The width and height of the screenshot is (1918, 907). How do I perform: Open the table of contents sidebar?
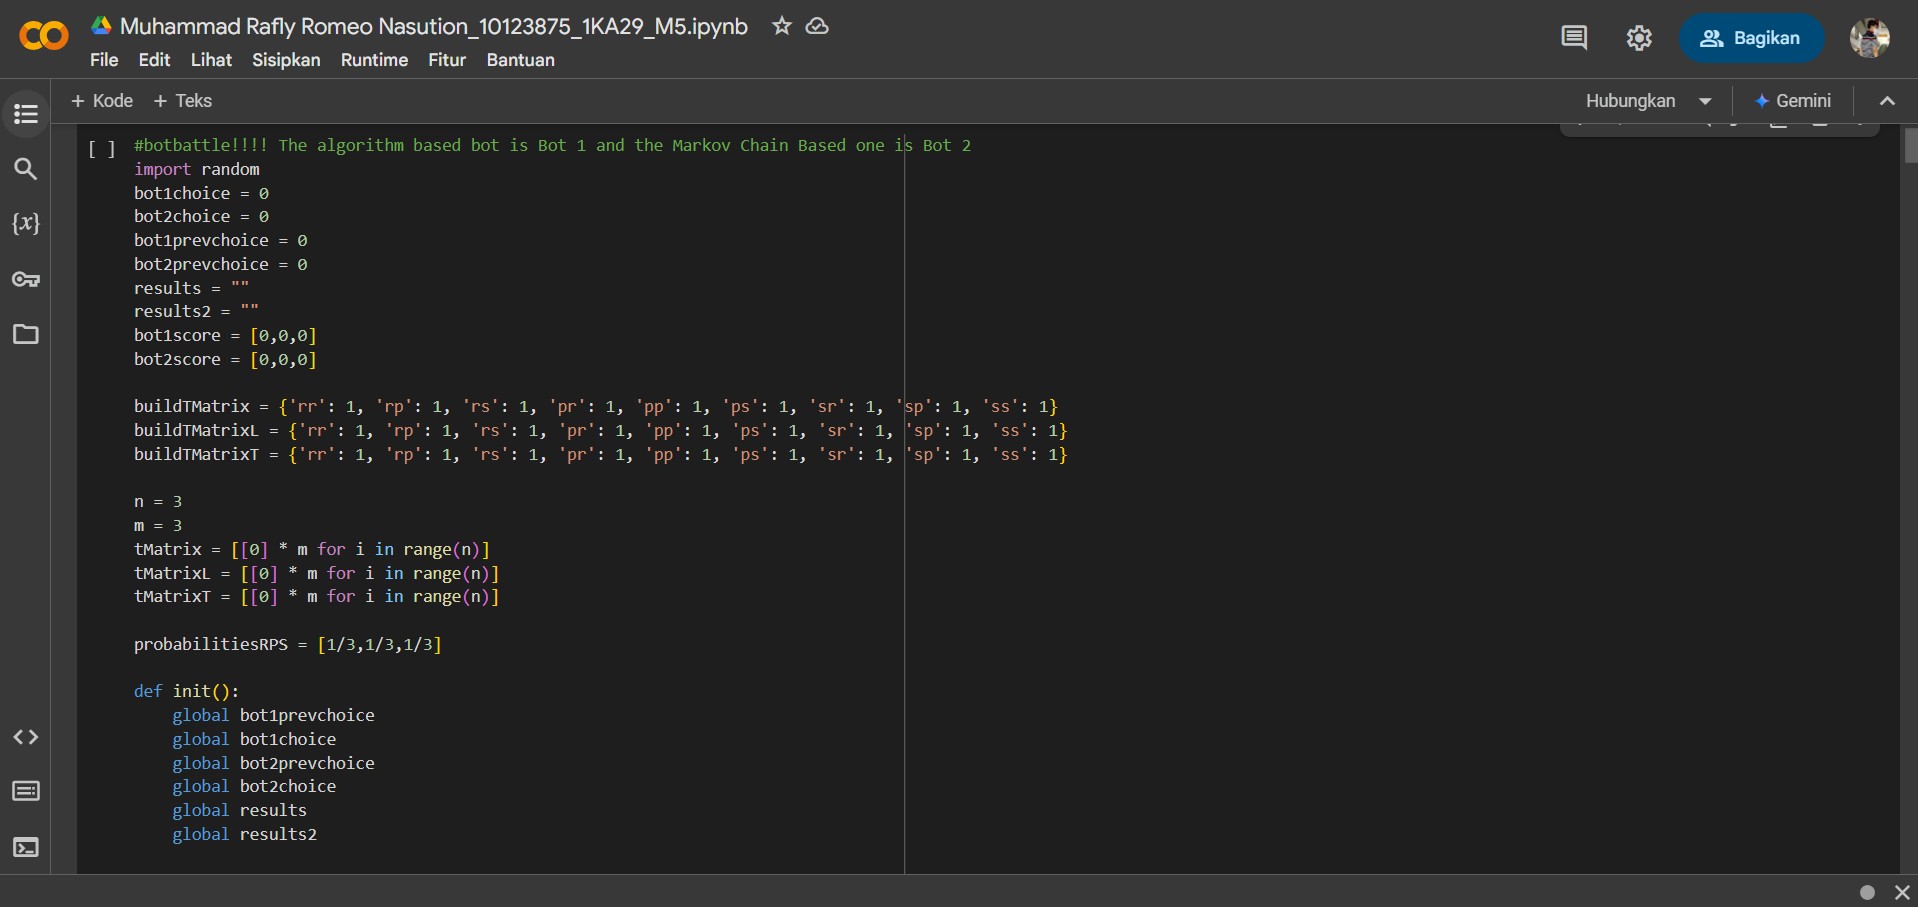[26, 114]
